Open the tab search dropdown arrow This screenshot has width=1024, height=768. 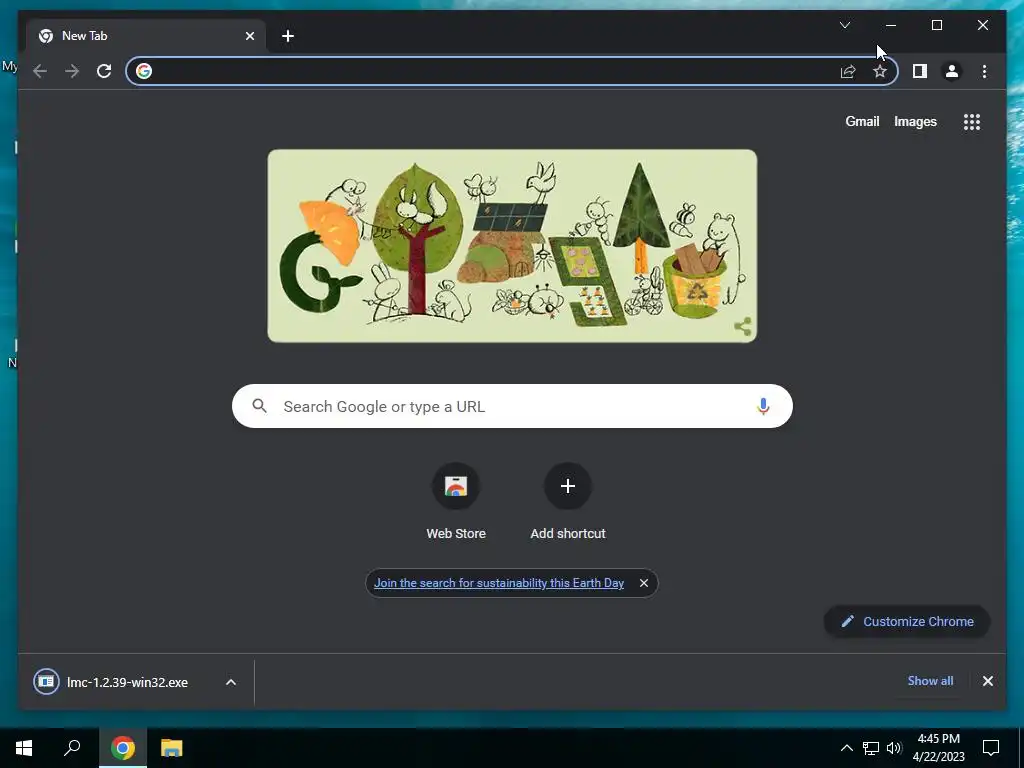point(844,25)
